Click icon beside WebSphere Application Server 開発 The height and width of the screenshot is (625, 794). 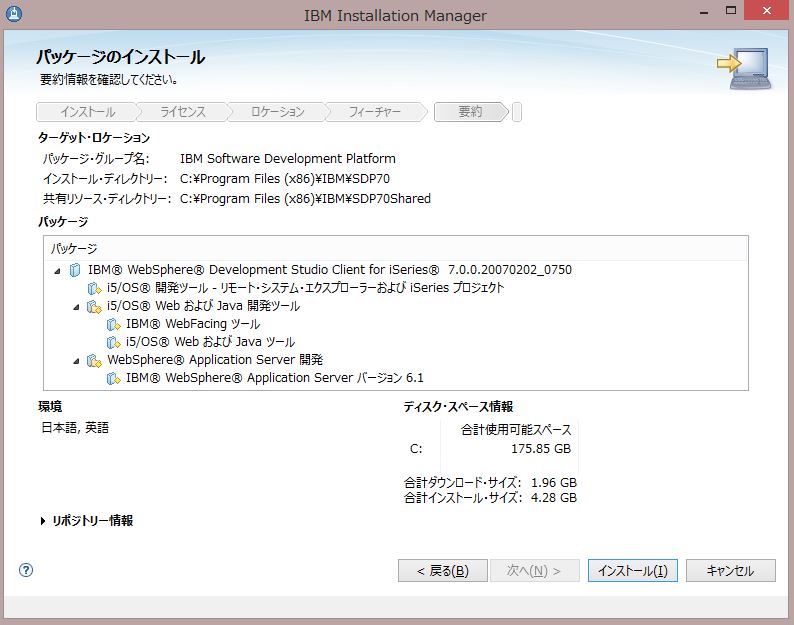click(x=94, y=361)
